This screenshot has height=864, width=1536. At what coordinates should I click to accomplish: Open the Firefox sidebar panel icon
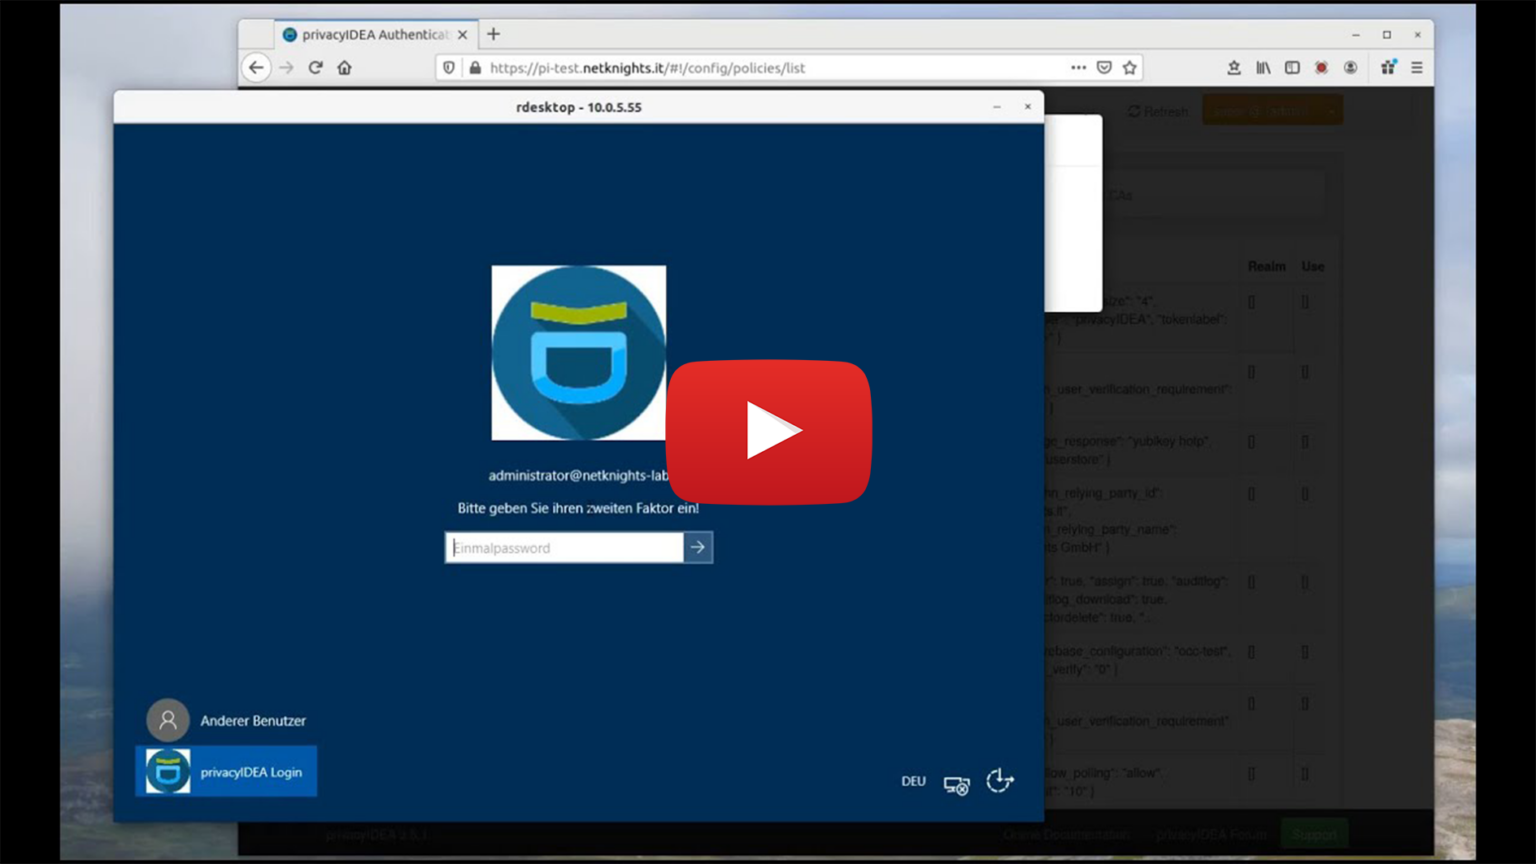click(1292, 67)
